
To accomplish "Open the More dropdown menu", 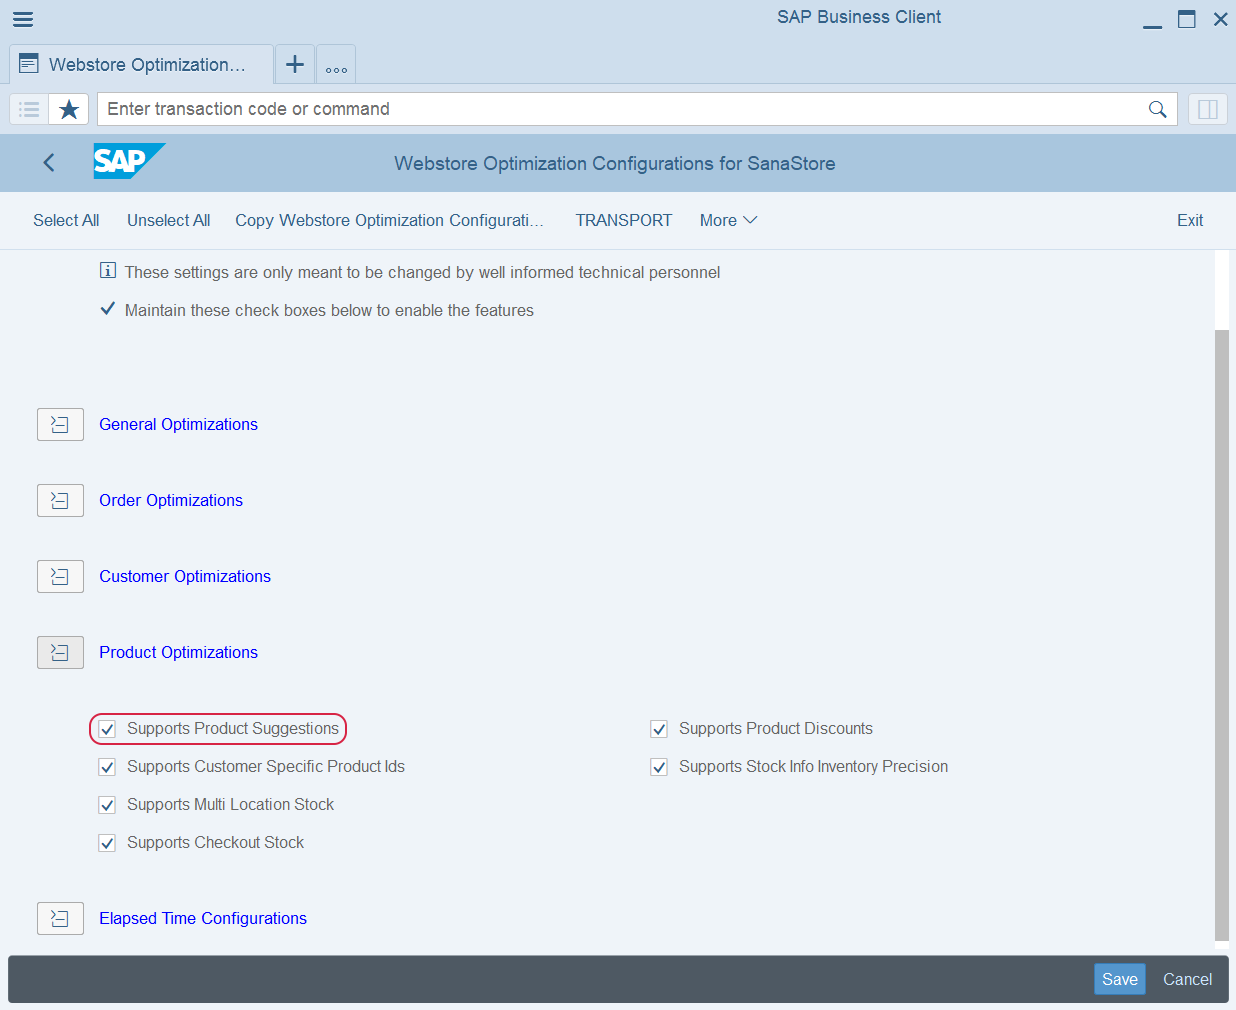I will [x=728, y=220].
